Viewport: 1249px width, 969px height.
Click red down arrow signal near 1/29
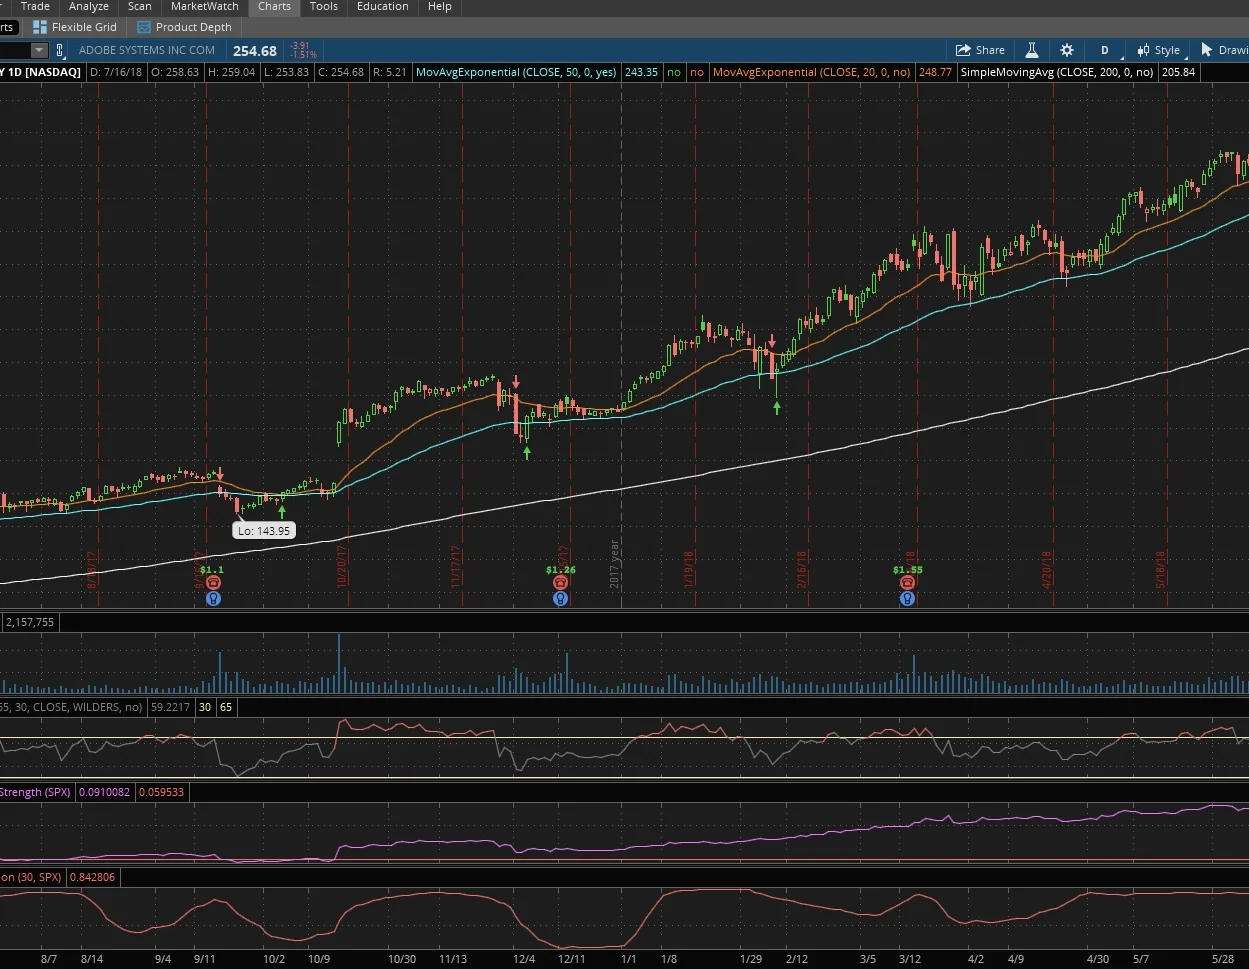(772, 341)
